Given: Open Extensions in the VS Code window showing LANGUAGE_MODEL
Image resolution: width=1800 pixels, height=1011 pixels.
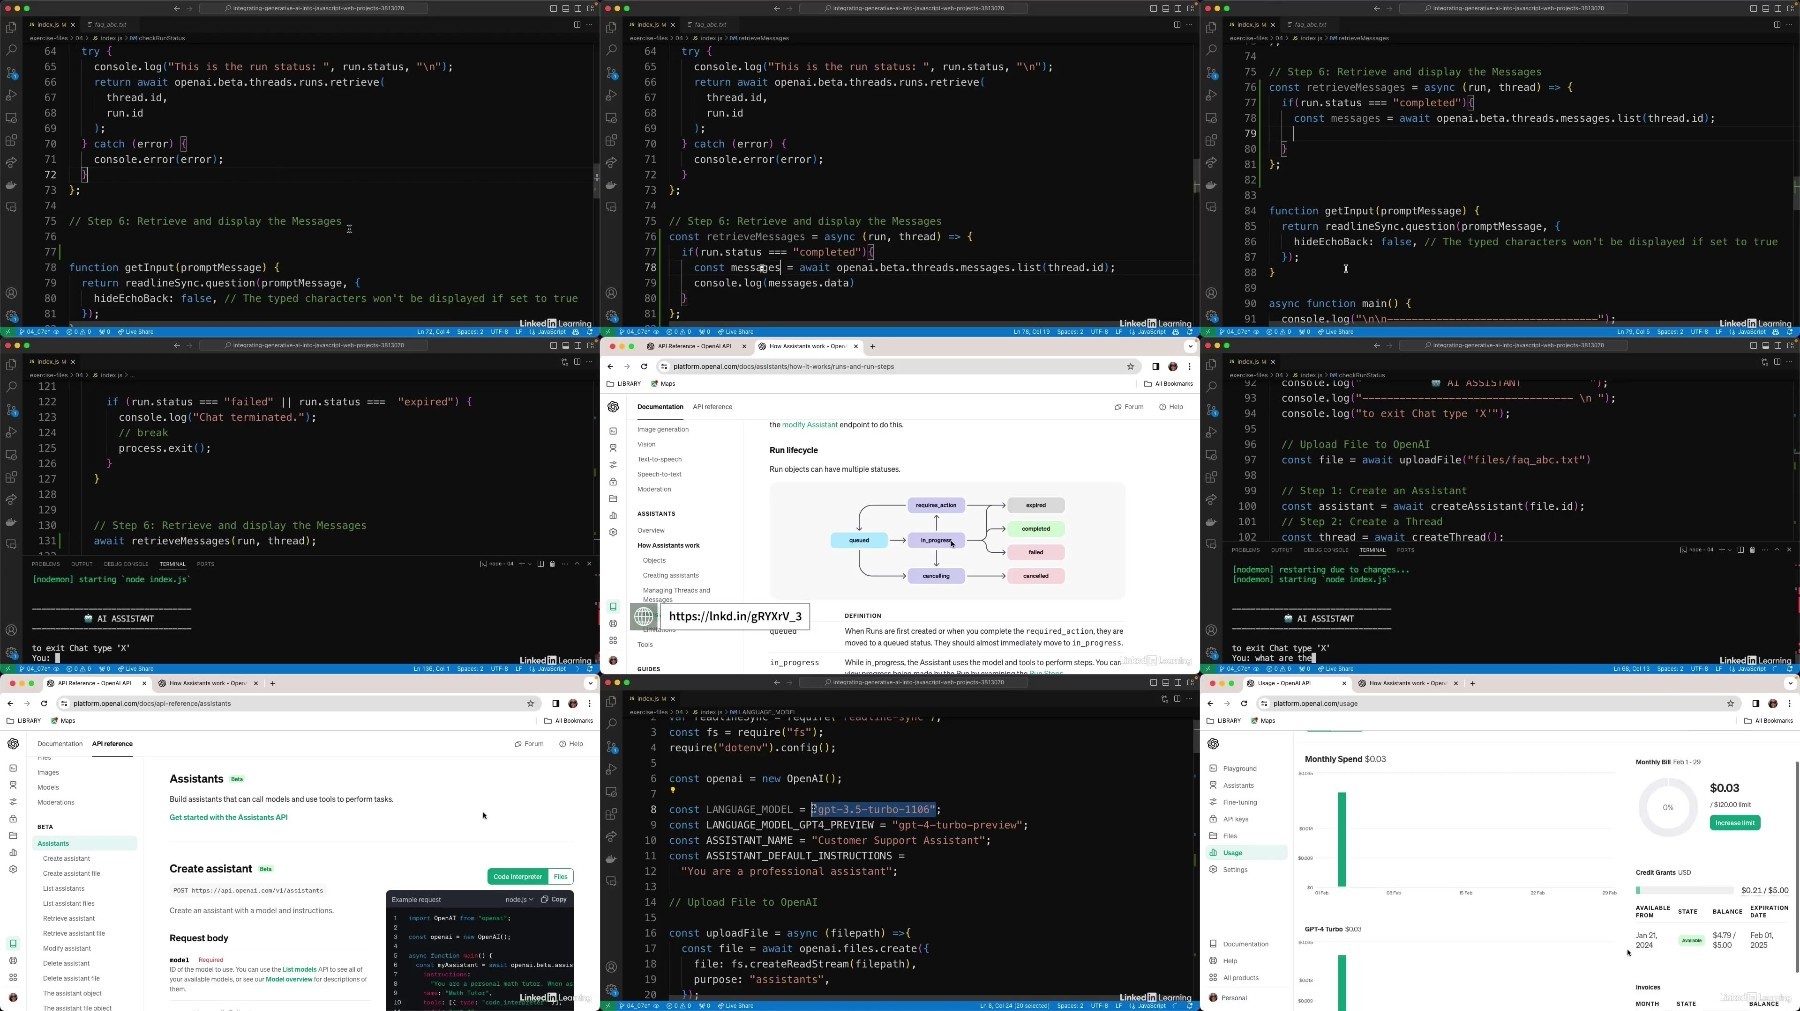Looking at the screenshot, I should 611,814.
